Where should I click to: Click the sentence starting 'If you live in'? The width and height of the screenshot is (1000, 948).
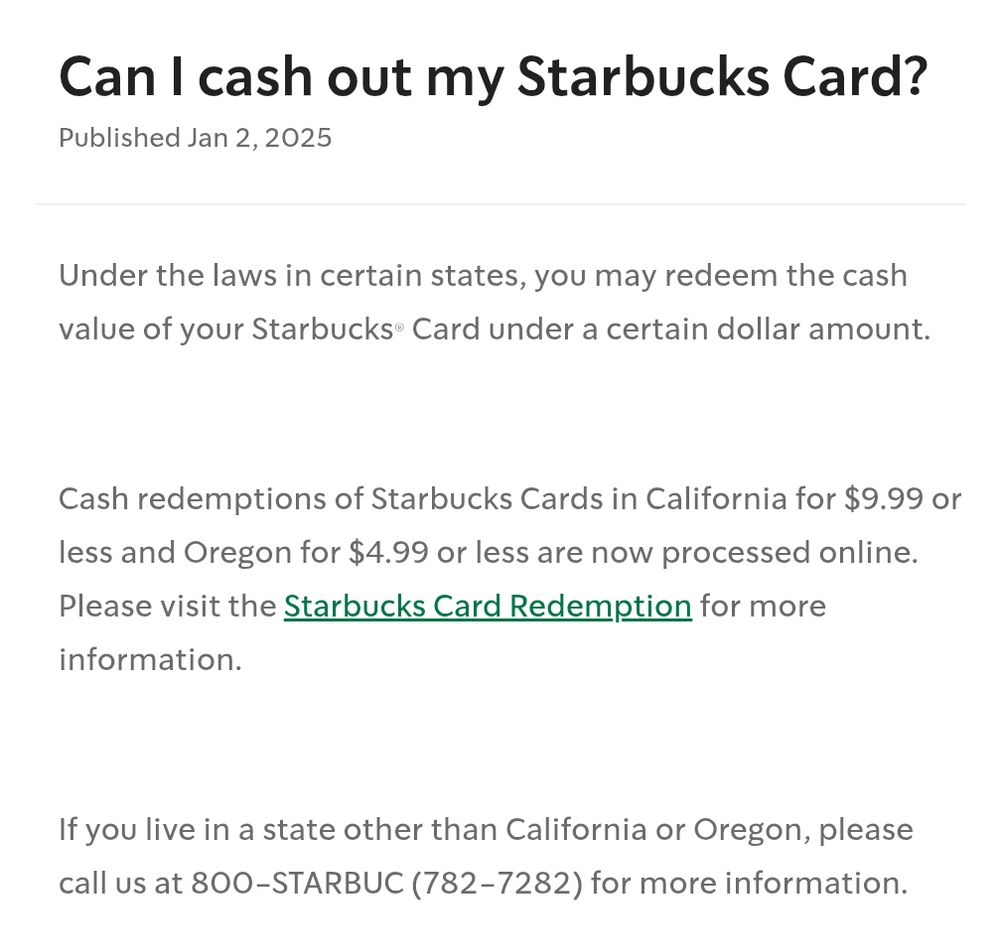[486, 856]
